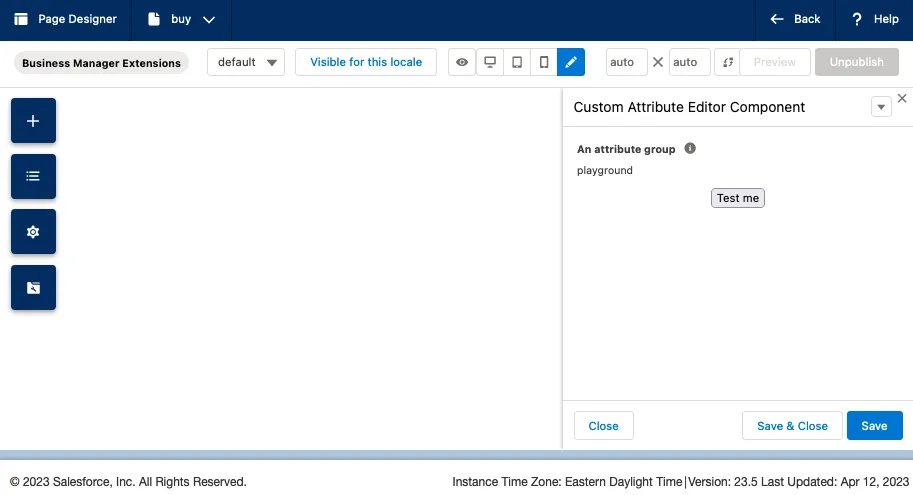This screenshot has height=495, width=913.
Task: Toggle the pencil edit mode button
Action: [x=571, y=62]
